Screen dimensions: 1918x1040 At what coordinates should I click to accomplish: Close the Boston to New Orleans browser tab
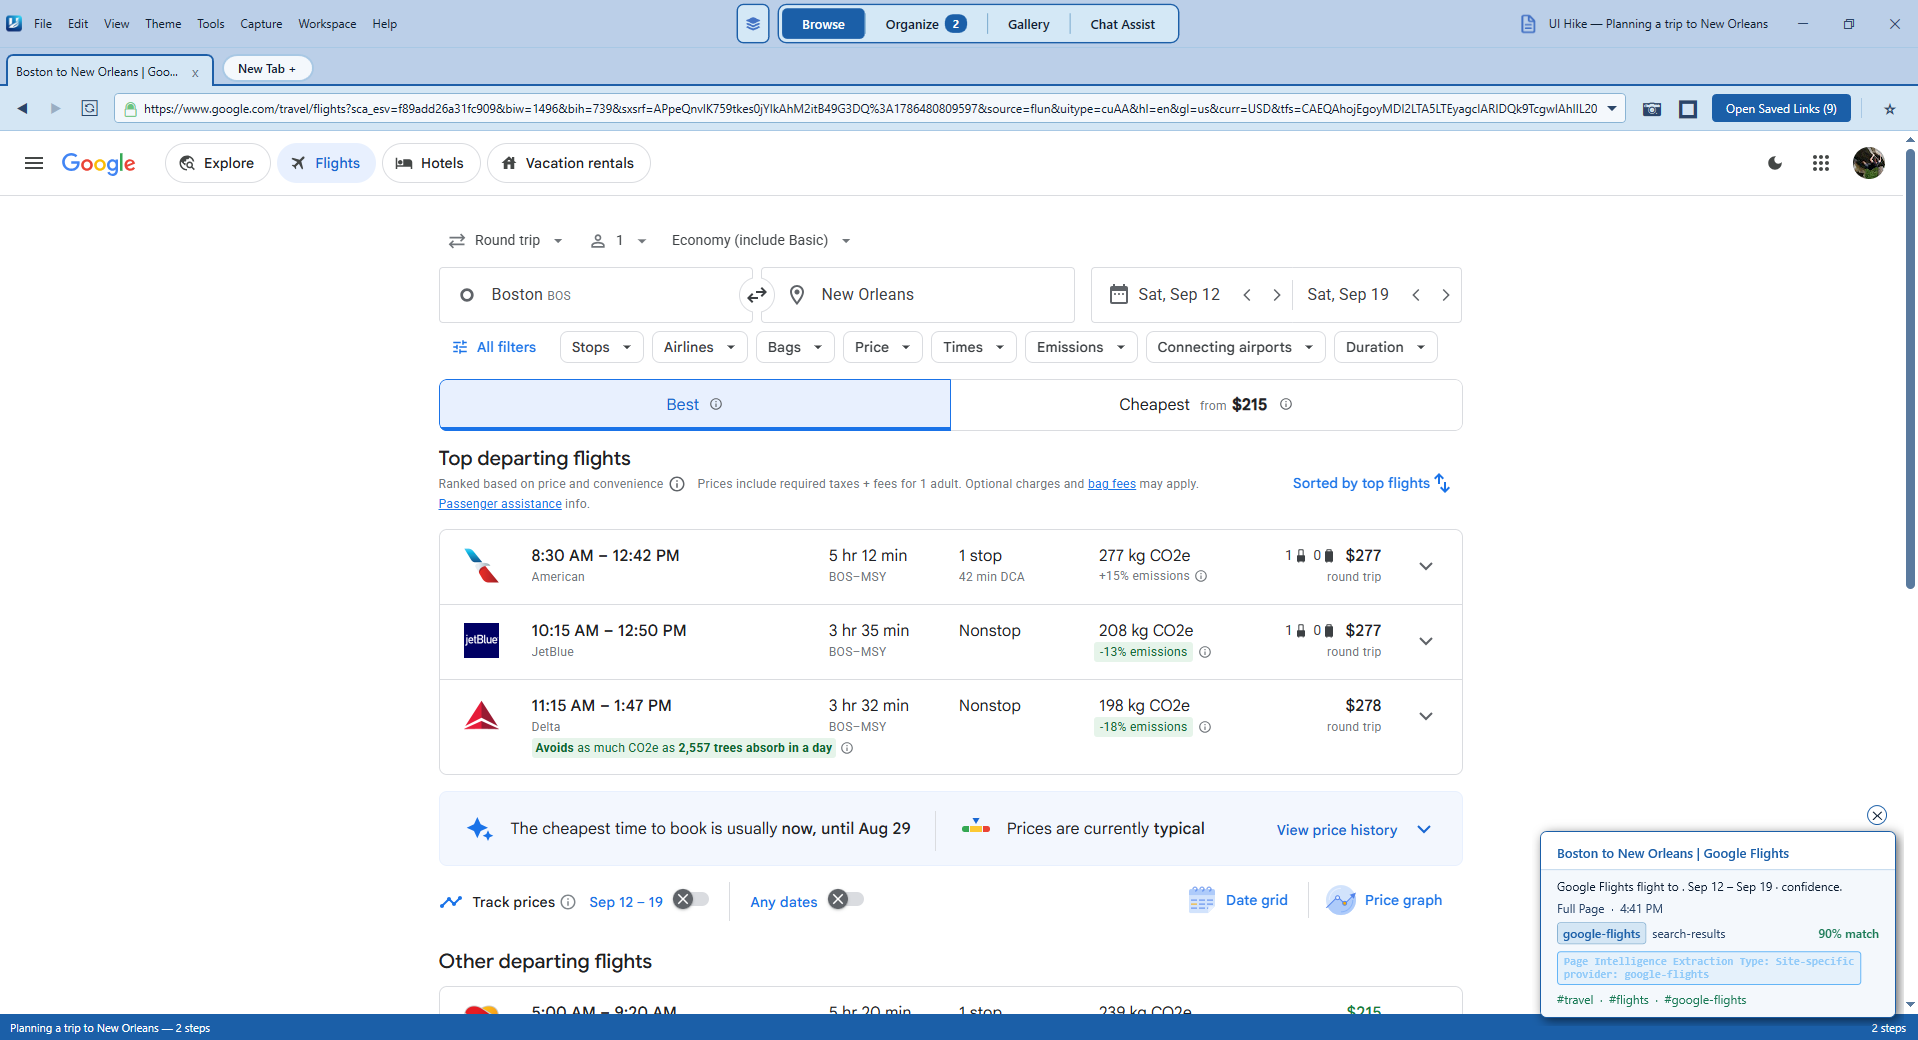click(x=195, y=72)
